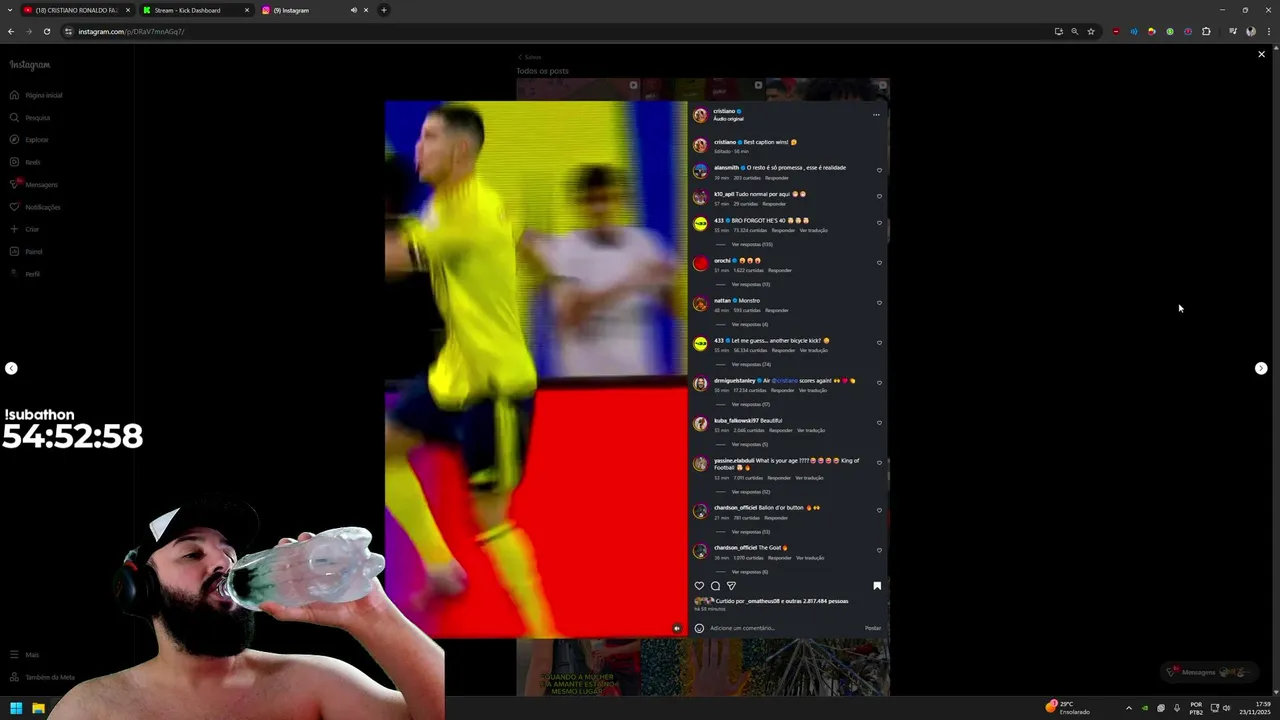The image size is (1280, 720).
Task: Go to the previous post arrow
Action: pyautogui.click(x=11, y=368)
